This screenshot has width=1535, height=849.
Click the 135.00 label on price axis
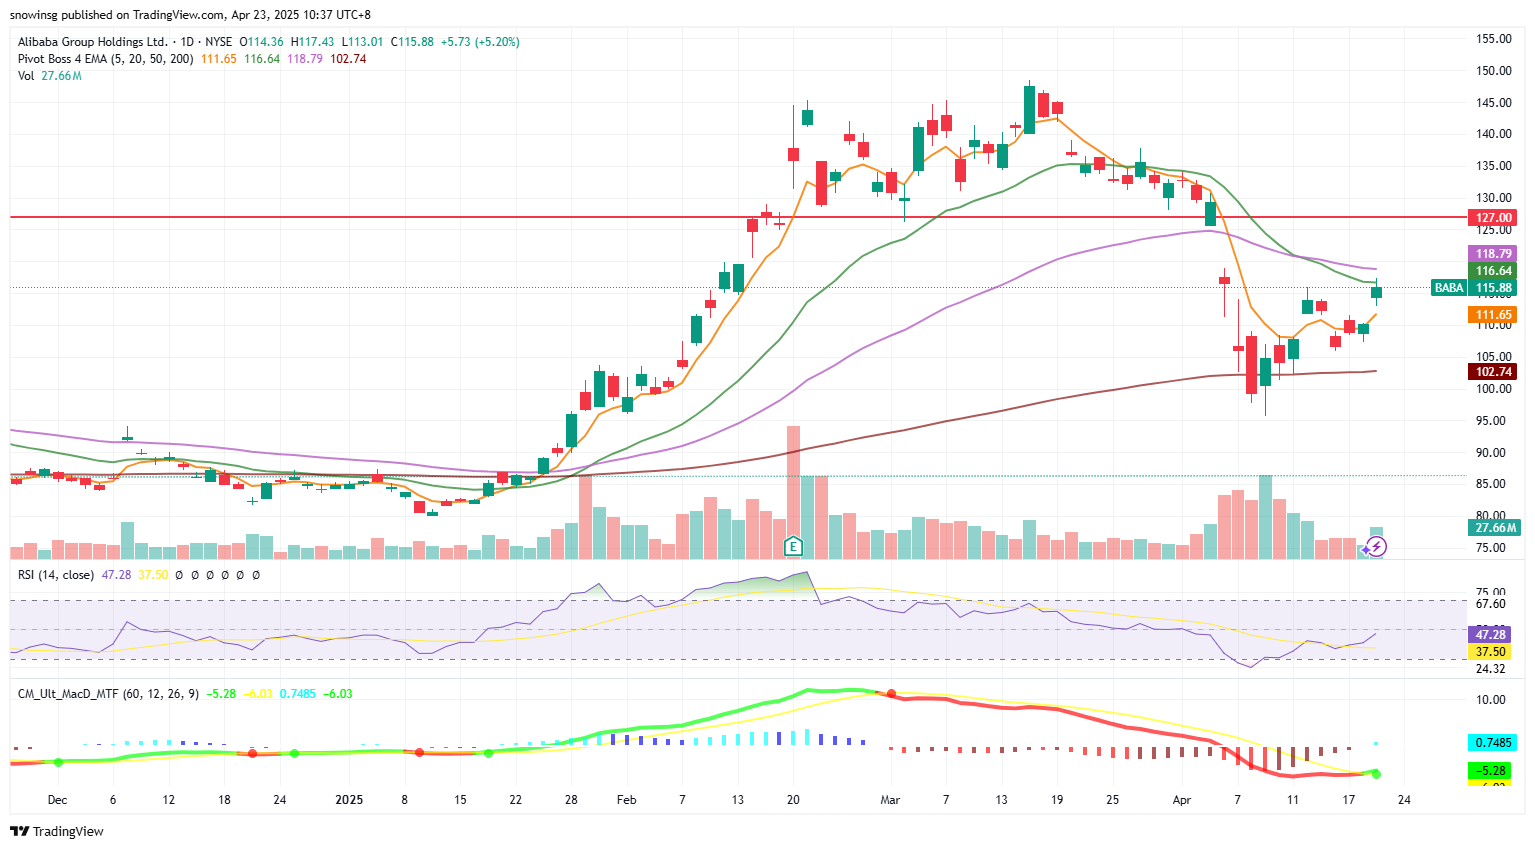(x=1494, y=166)
